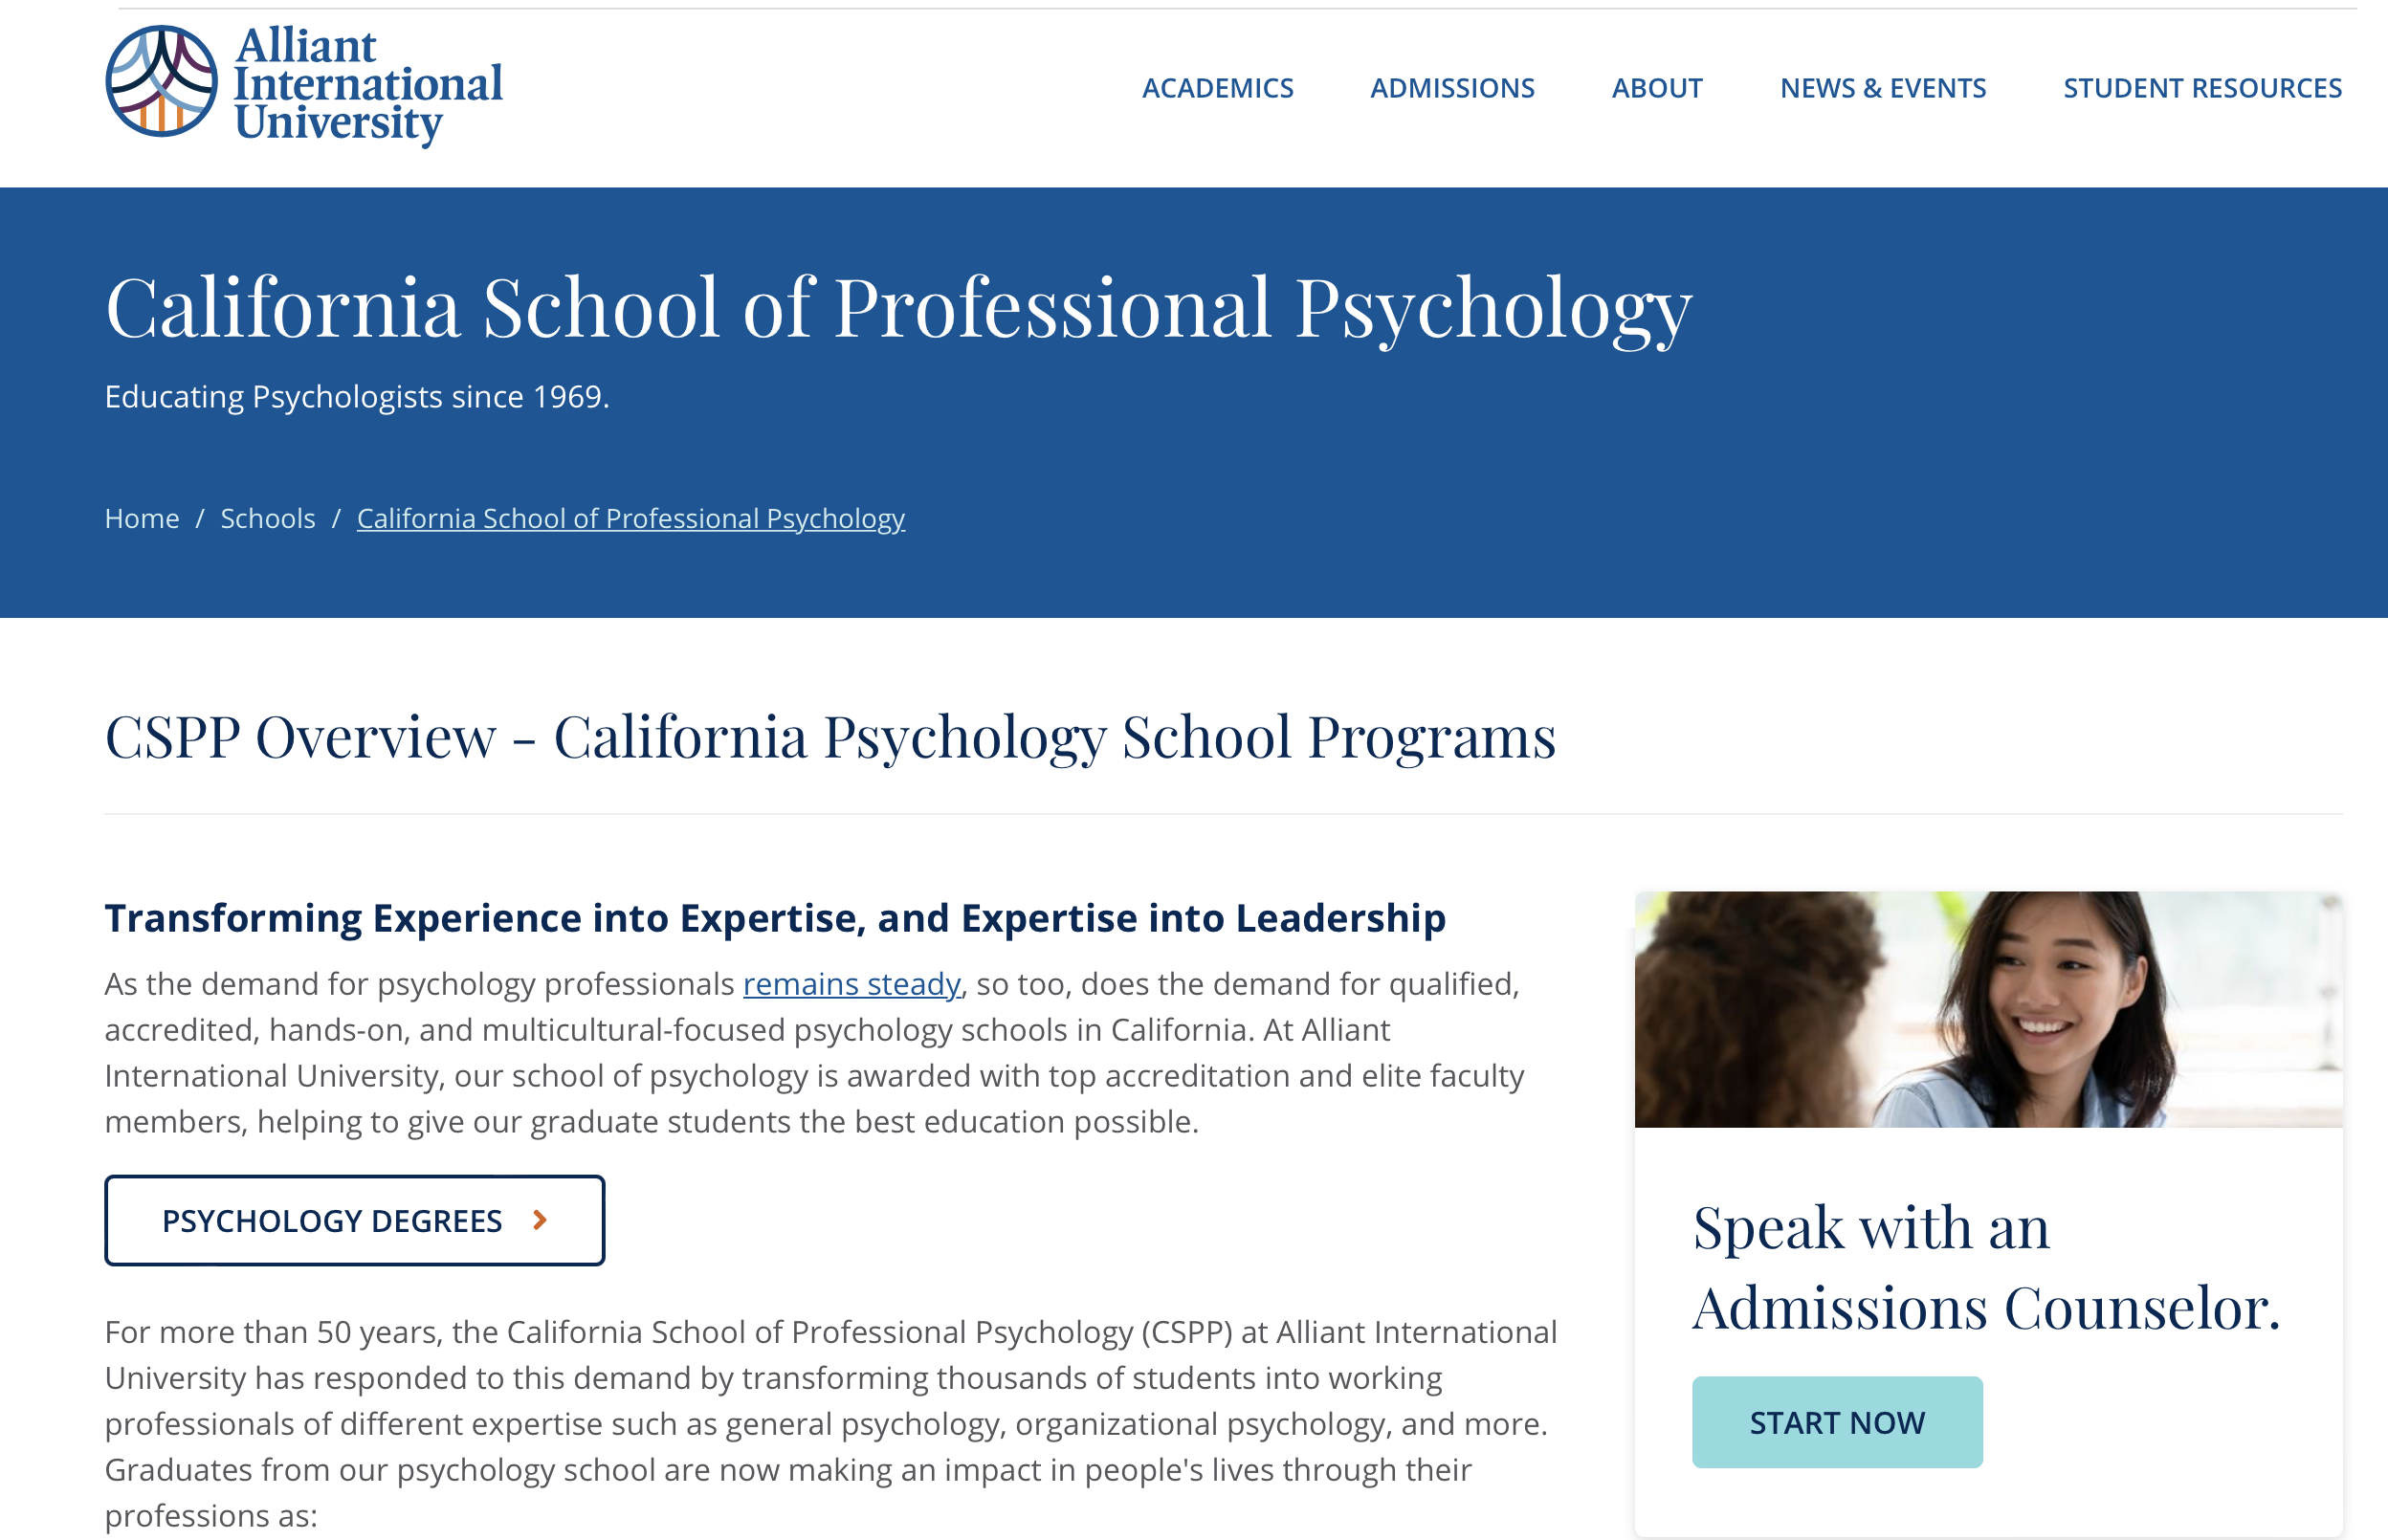Open the Academics menu
The width and height of the screenshot is (2388, 1540).
1217,88
